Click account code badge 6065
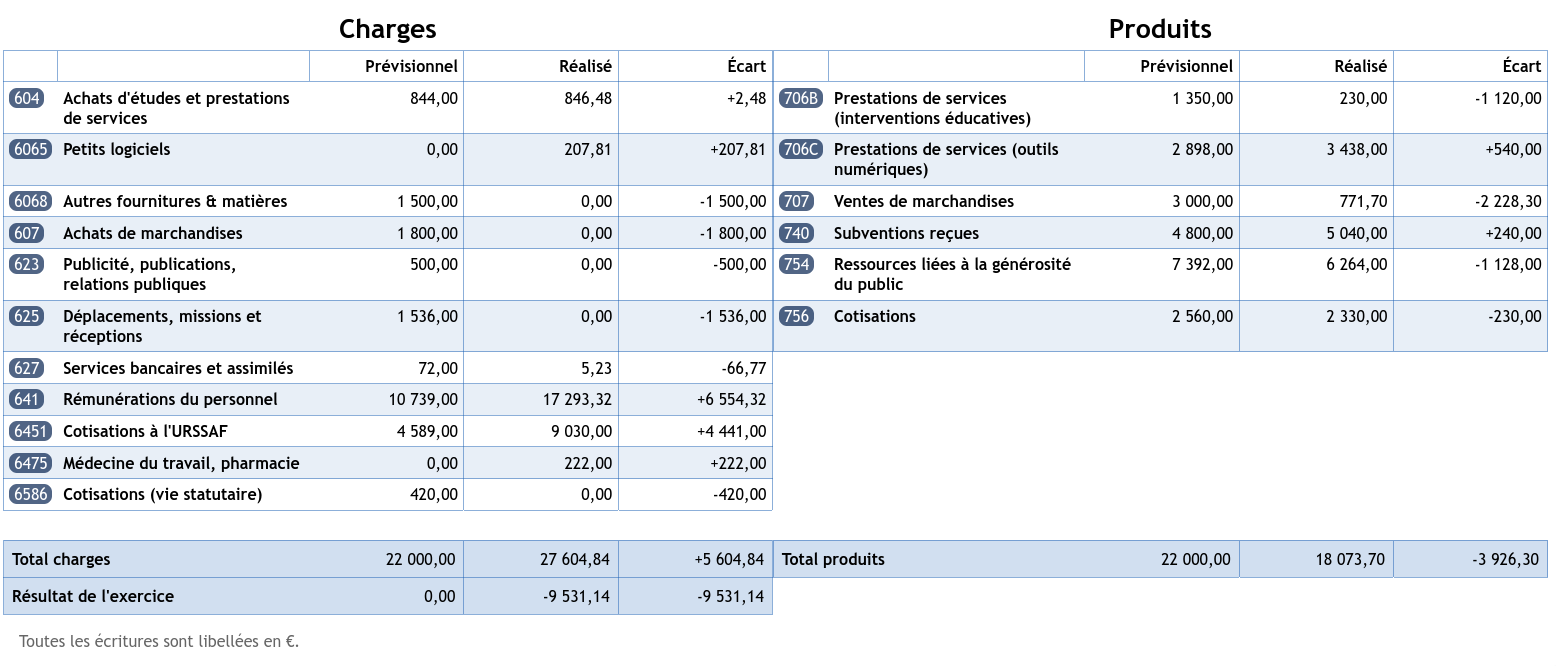 click(x=30, y=149)
